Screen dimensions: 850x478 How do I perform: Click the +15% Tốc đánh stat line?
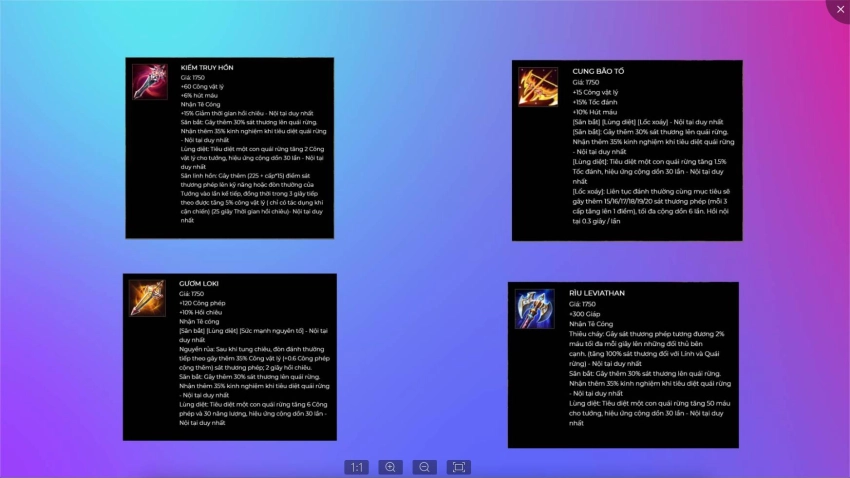click(x=595, y=102)
